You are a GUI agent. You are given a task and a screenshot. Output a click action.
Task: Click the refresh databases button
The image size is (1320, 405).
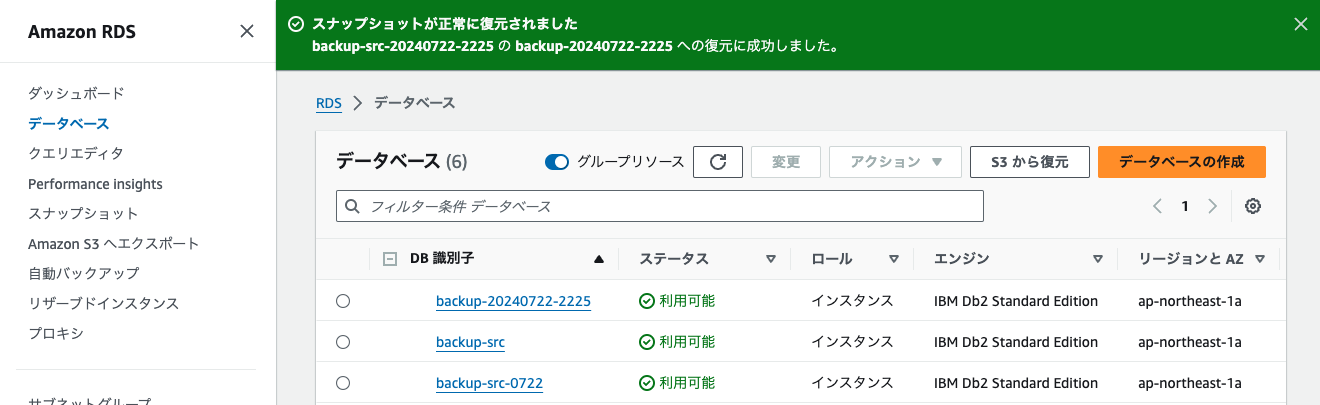point(718,162)
